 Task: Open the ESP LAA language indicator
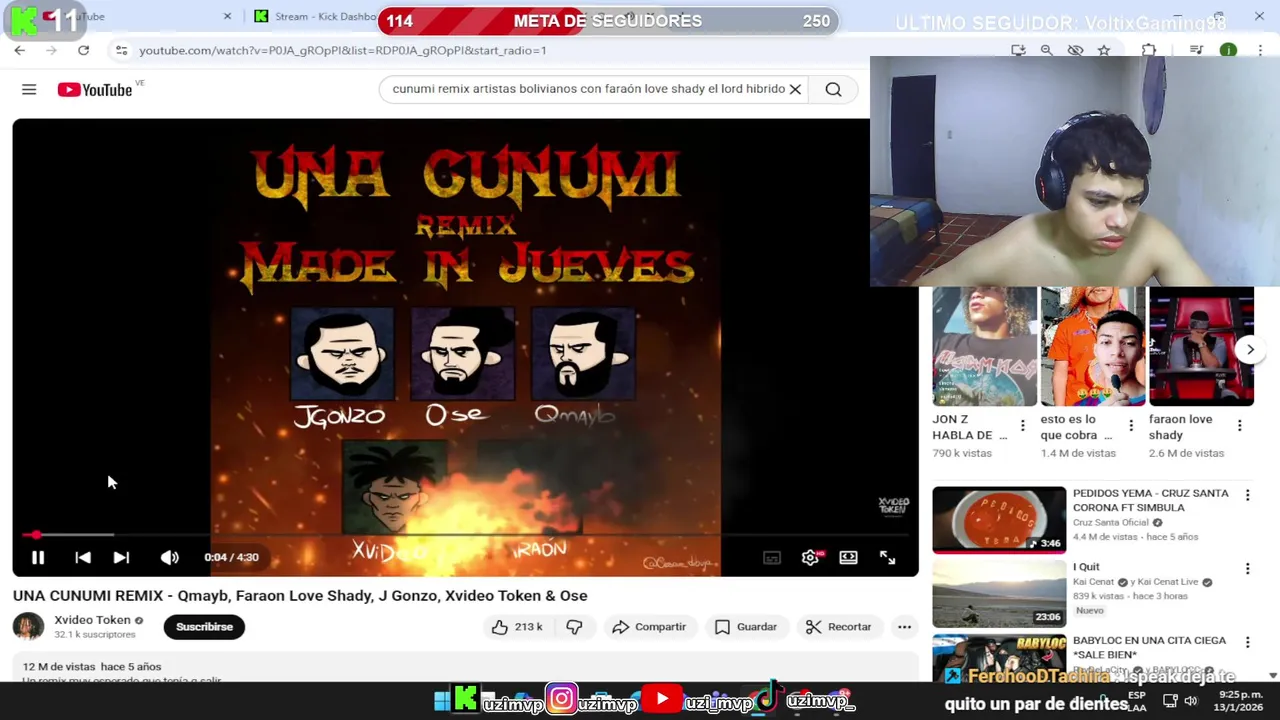(1137, 701)
